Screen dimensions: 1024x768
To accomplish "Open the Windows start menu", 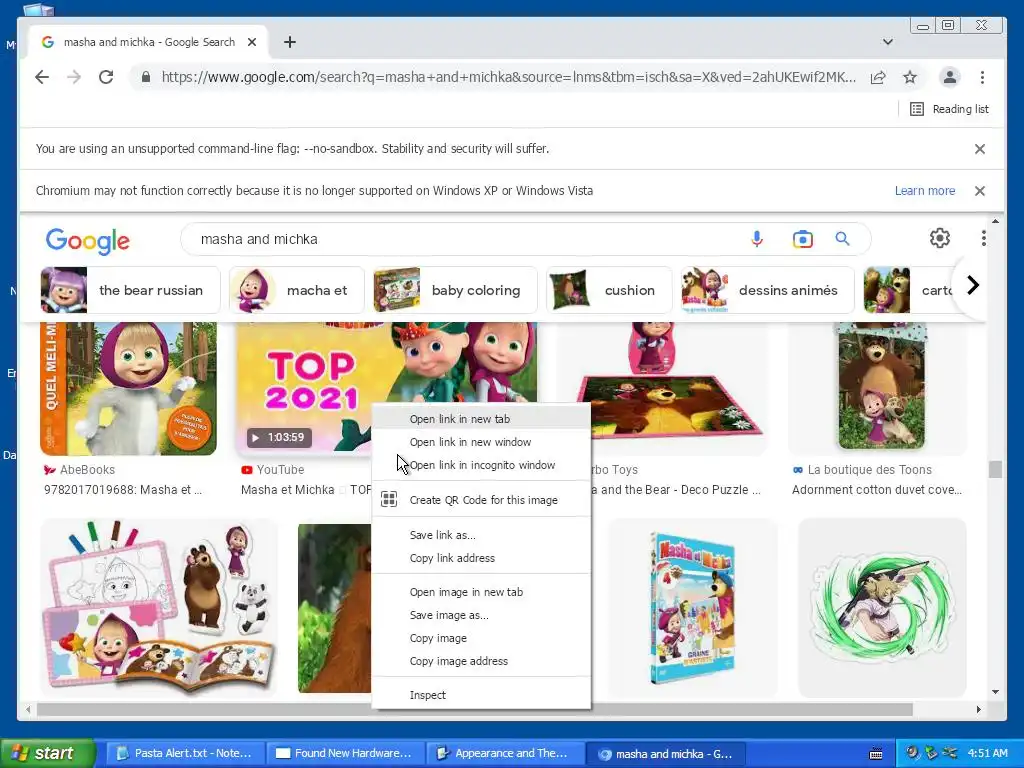I will click(46, 754).
